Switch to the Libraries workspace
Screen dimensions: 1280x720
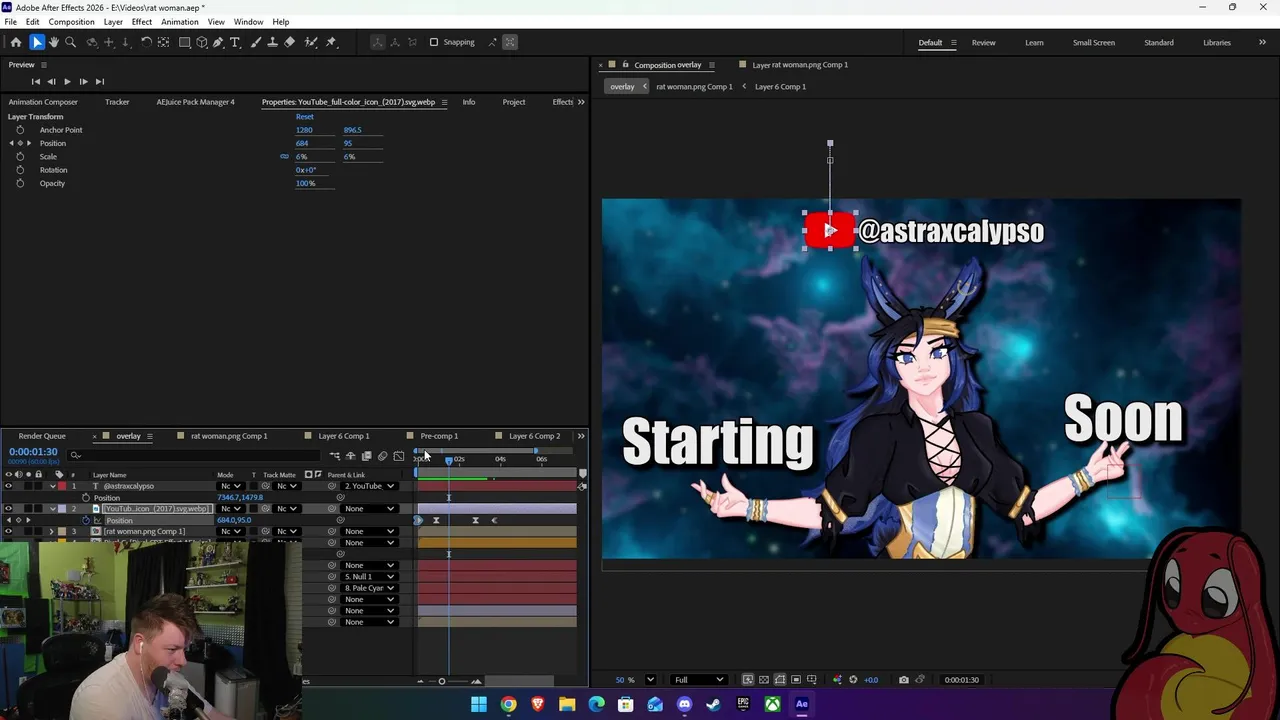pos(1217,43)
